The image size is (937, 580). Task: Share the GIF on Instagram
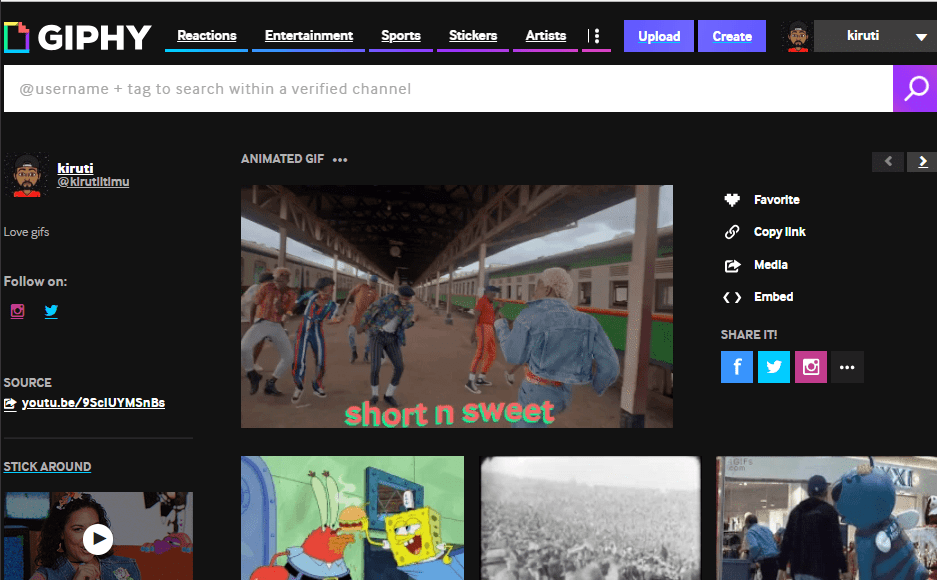pos(811,367)
